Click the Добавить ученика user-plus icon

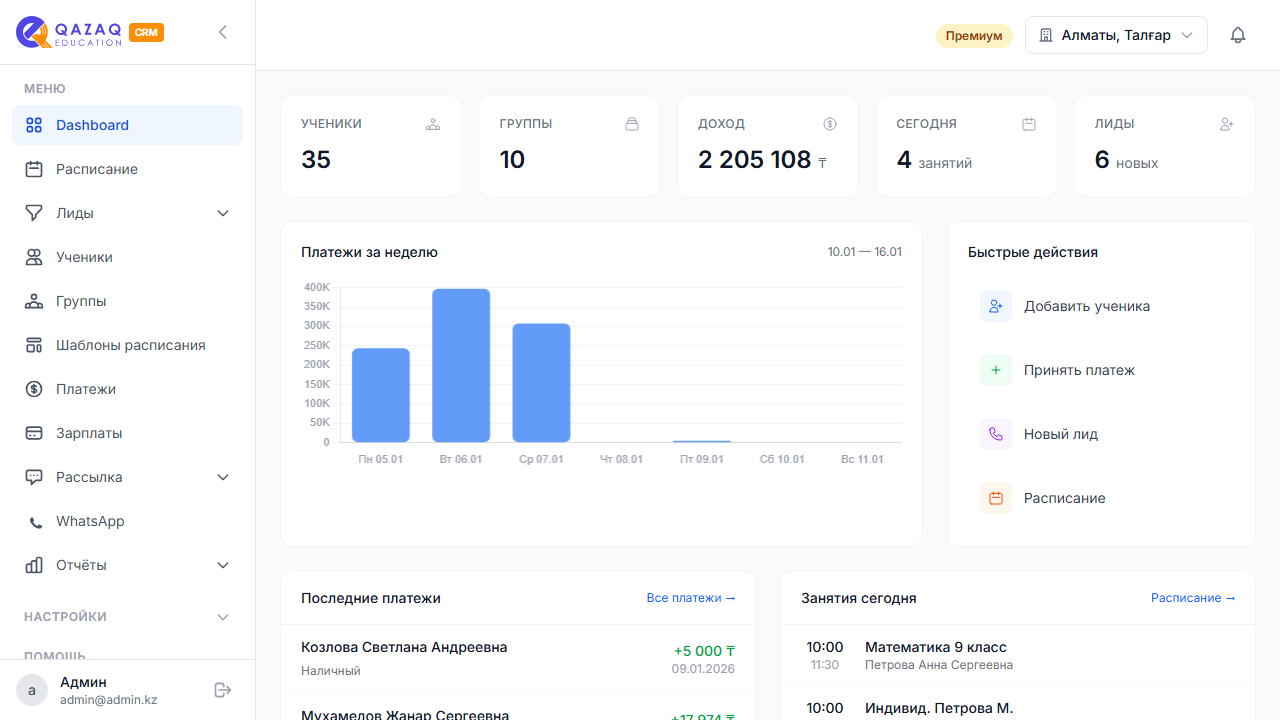coord(996,306)
